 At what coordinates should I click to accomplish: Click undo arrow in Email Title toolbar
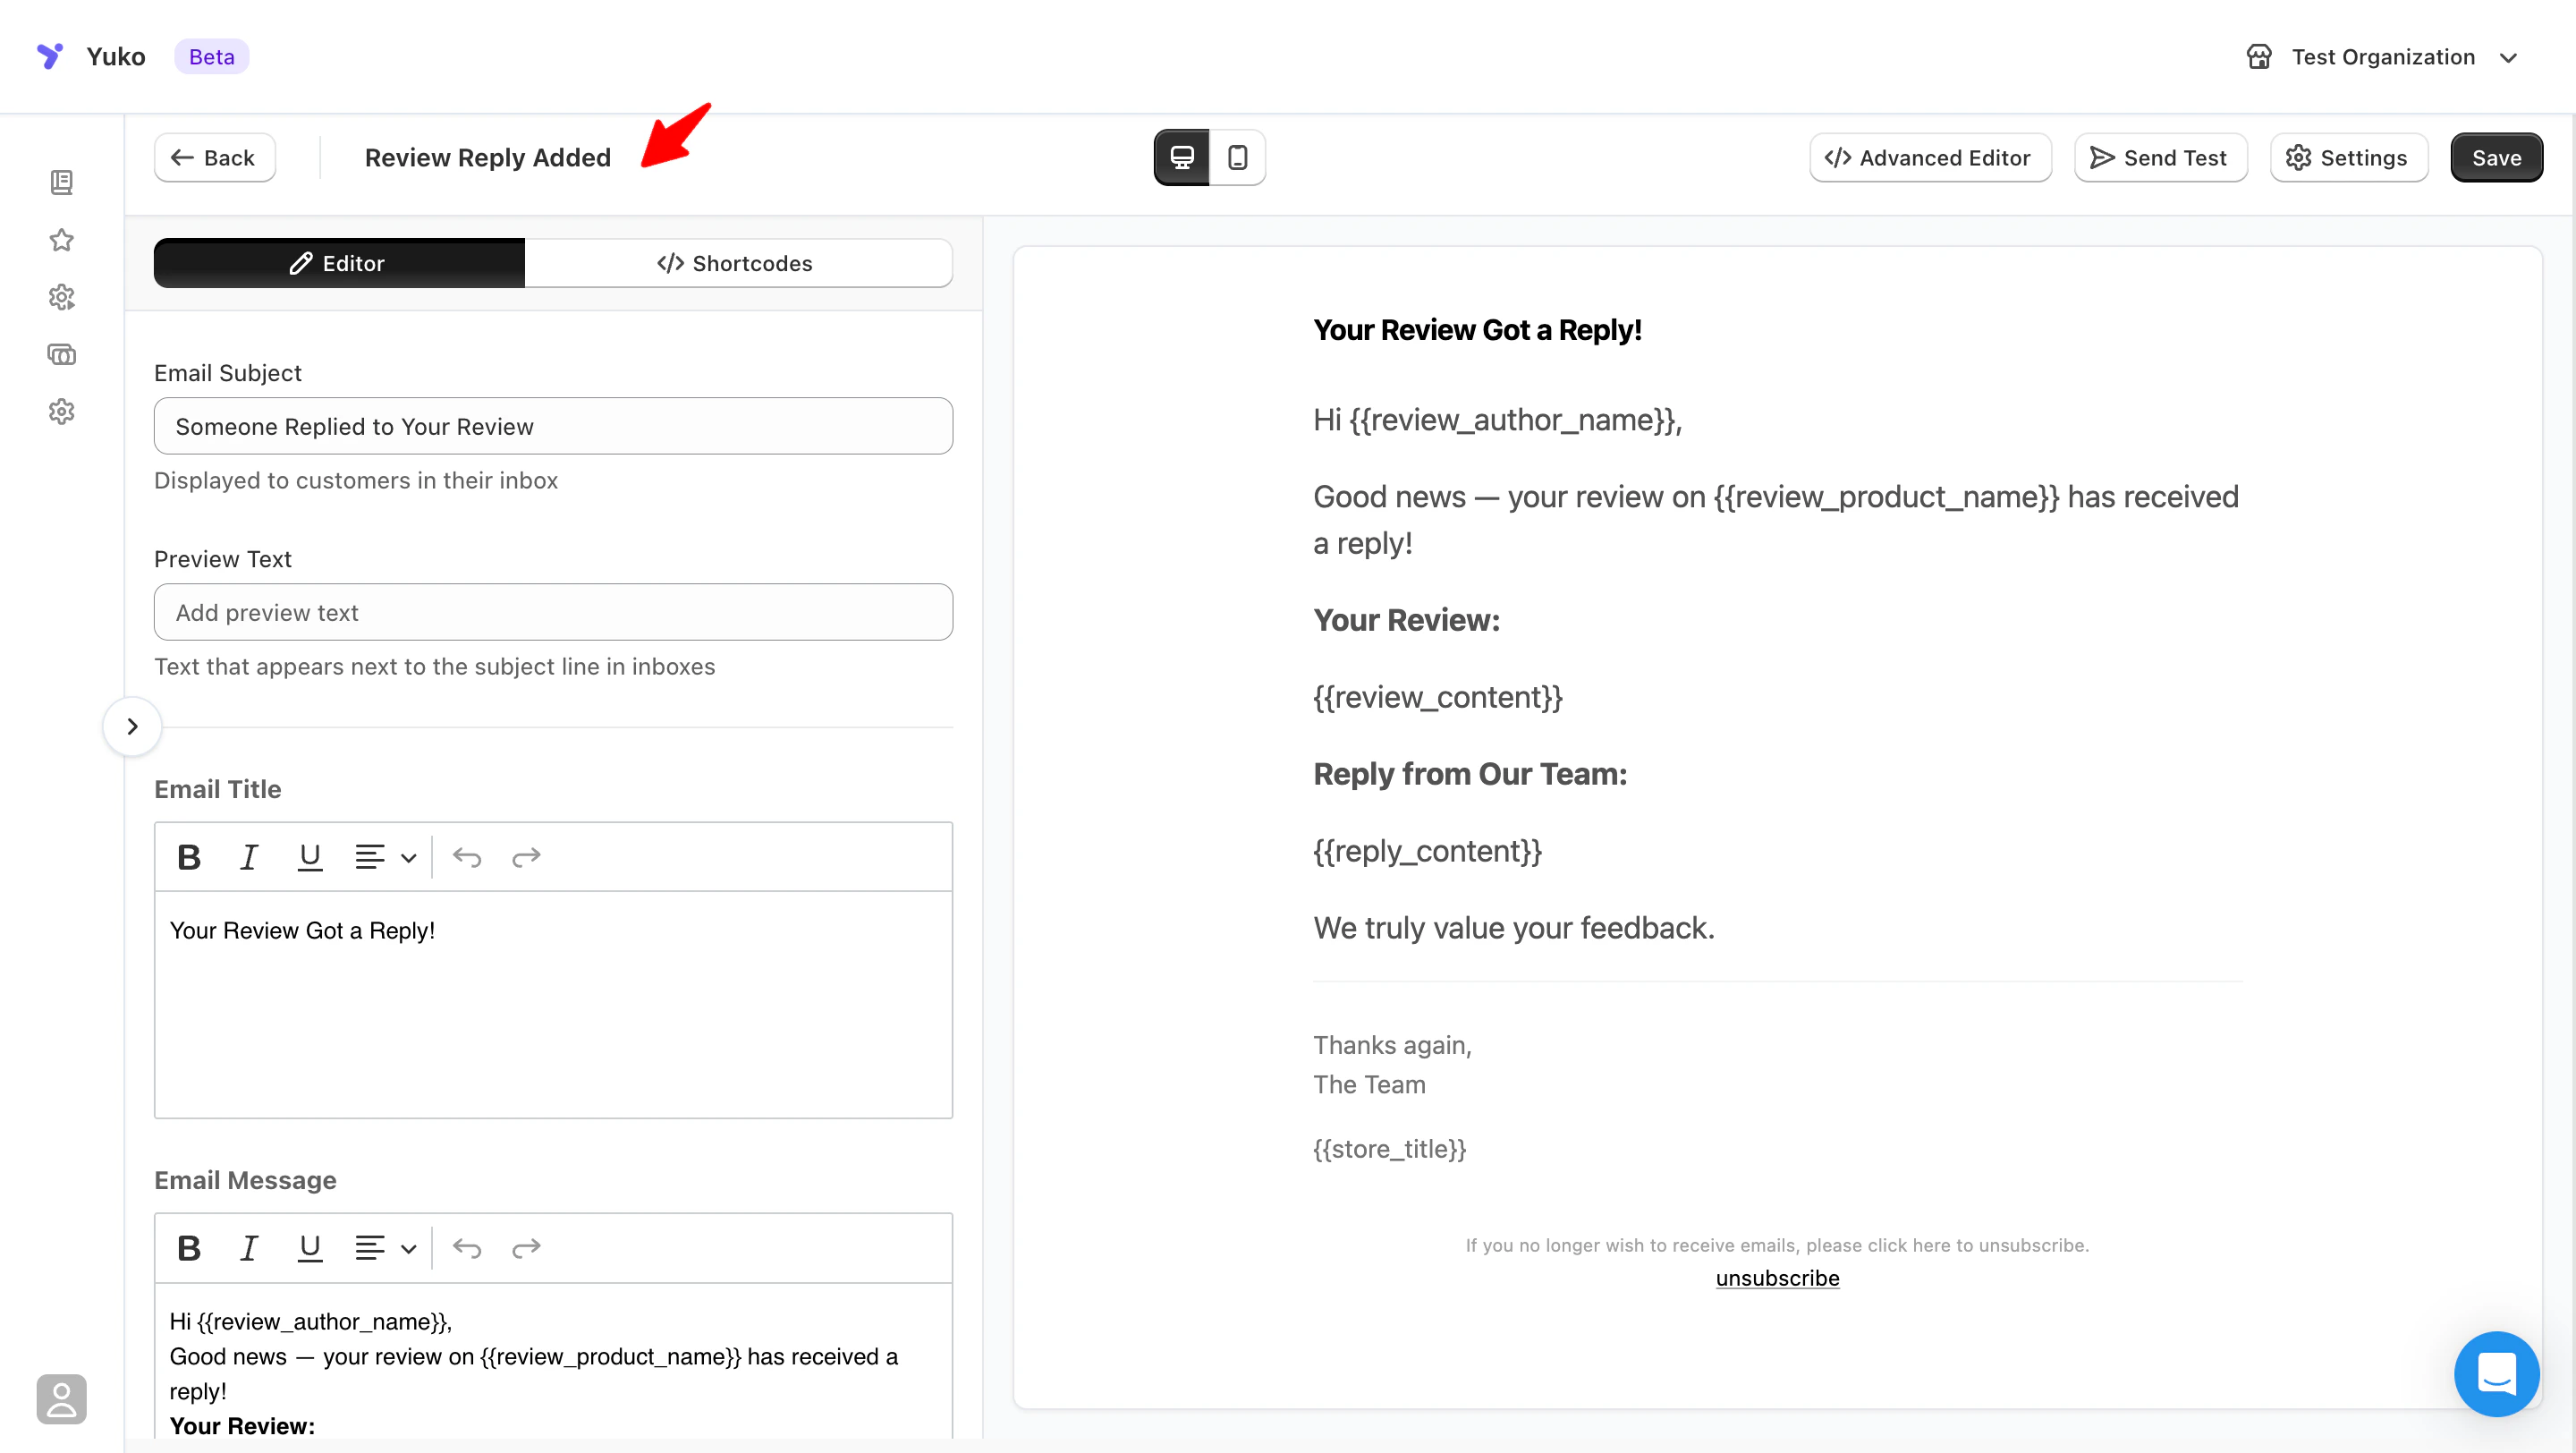click(x=467, y=857)
